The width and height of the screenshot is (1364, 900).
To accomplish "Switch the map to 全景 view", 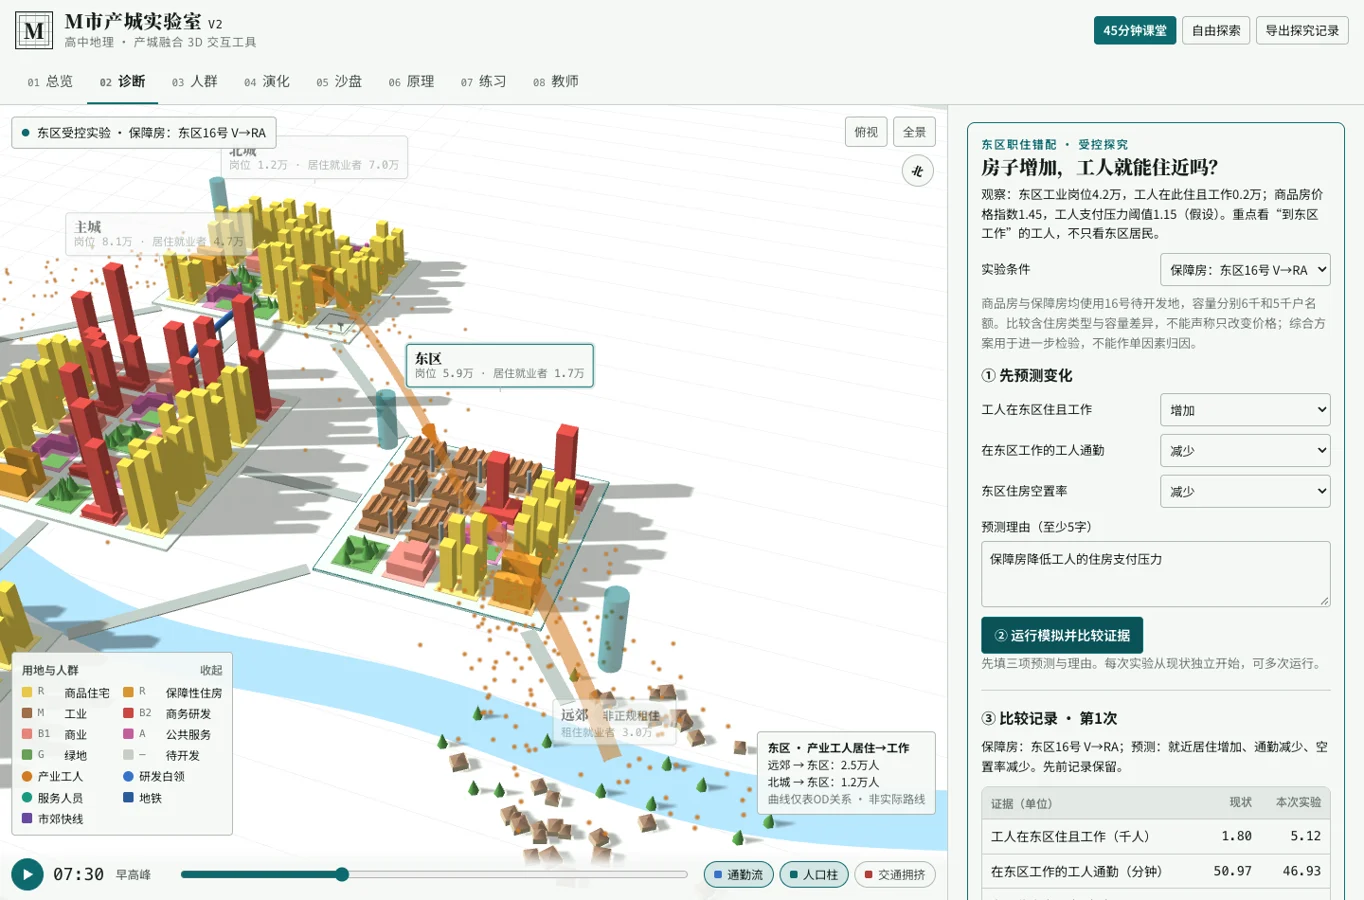I will [x=915, y=132].
